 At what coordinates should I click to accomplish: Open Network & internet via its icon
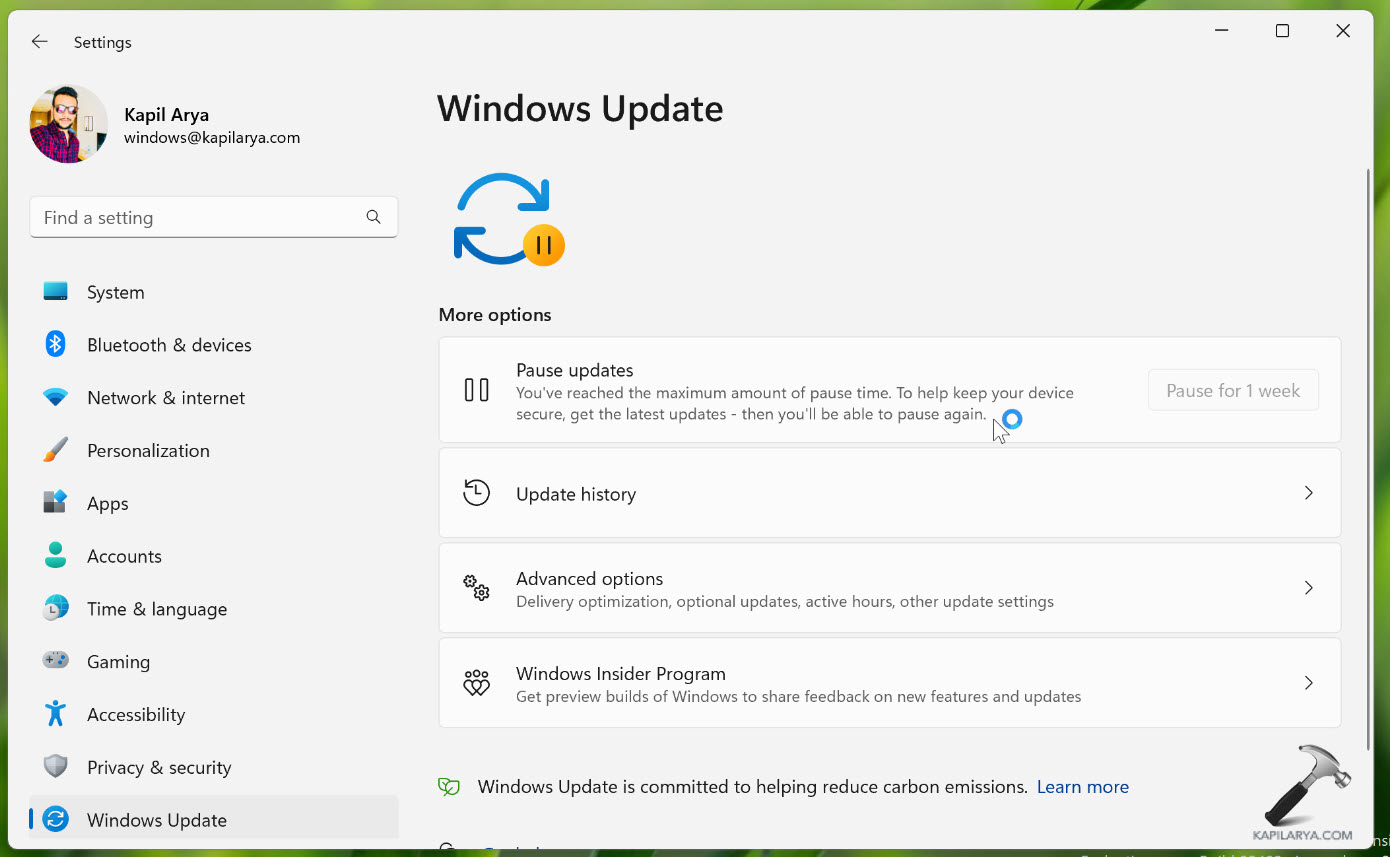point(55,397)
